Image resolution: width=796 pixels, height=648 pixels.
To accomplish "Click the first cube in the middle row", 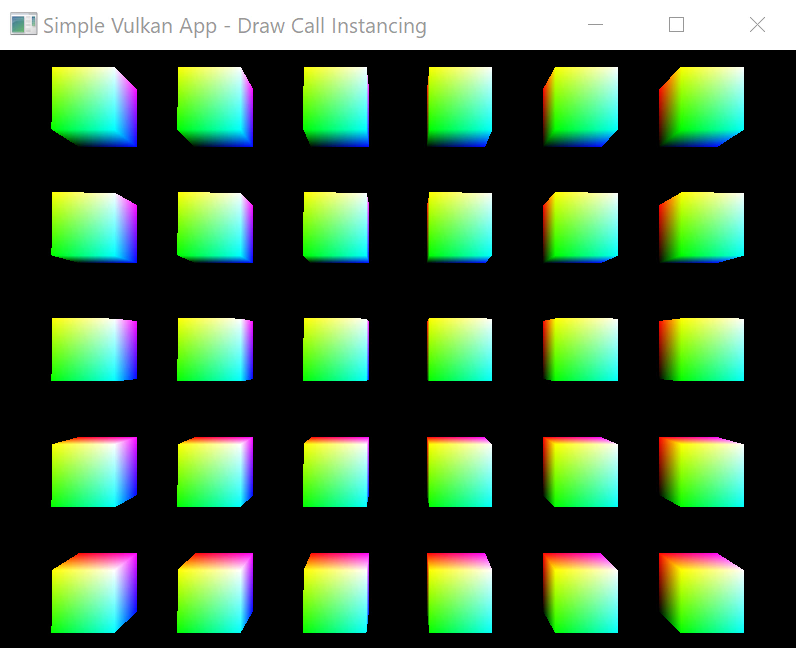I will pyautogui.click(x=94, y=350).
